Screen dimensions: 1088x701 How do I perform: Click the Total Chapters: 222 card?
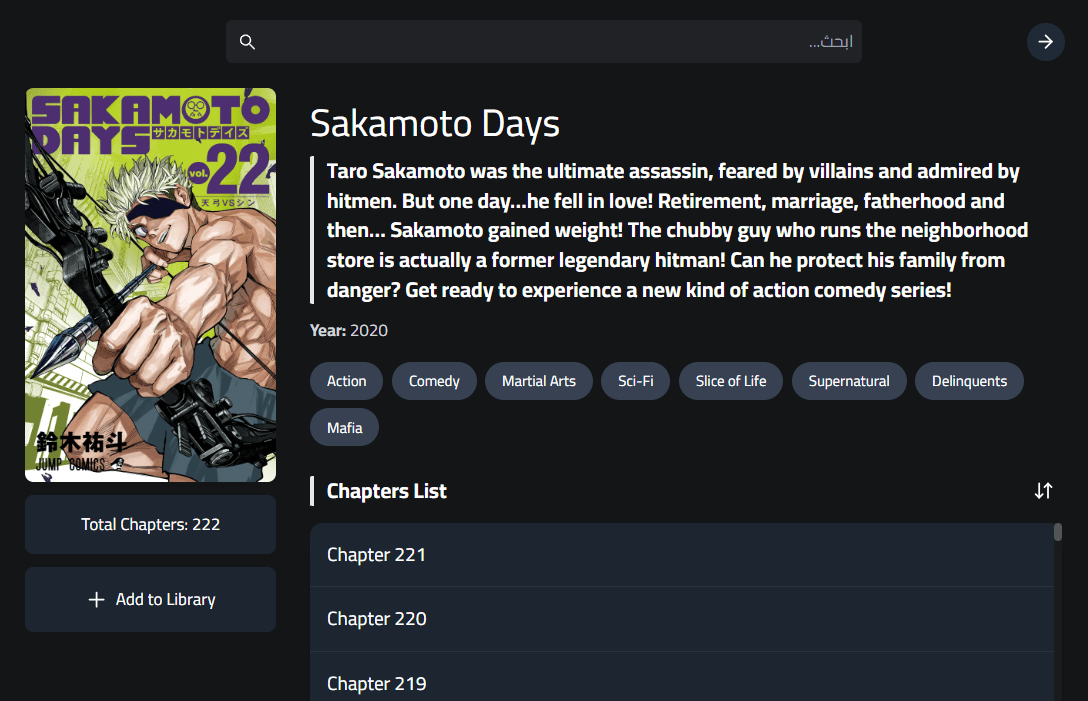[x=150, y=524]
